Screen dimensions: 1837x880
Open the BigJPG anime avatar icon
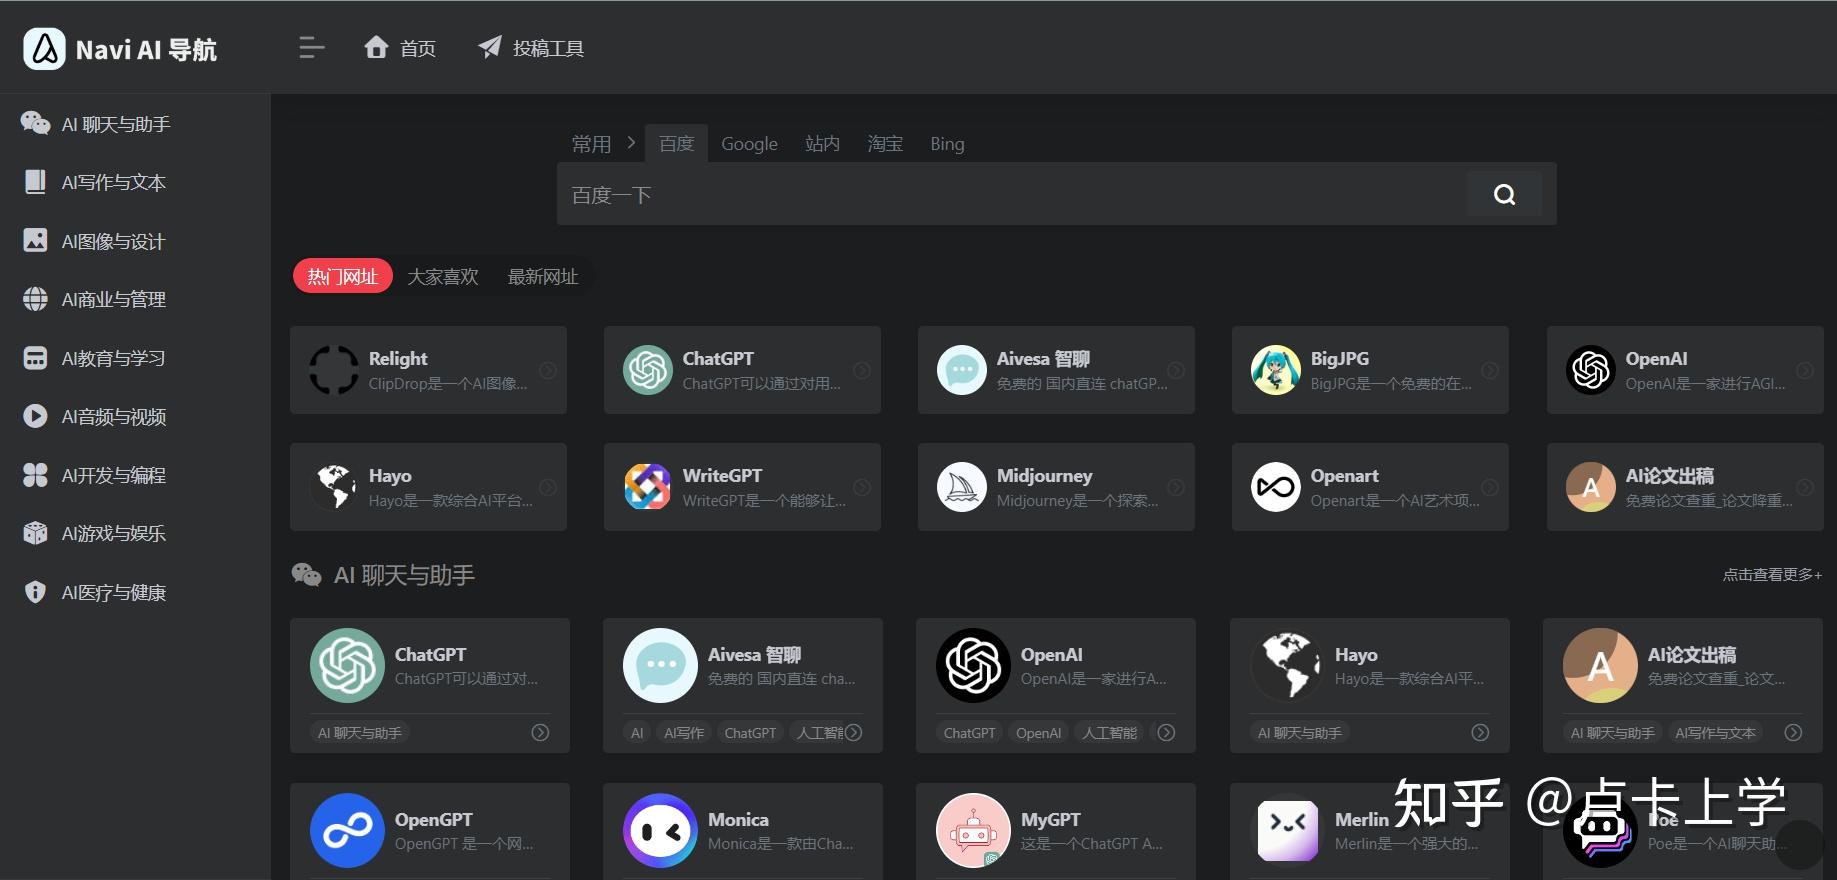[1275, 370]
